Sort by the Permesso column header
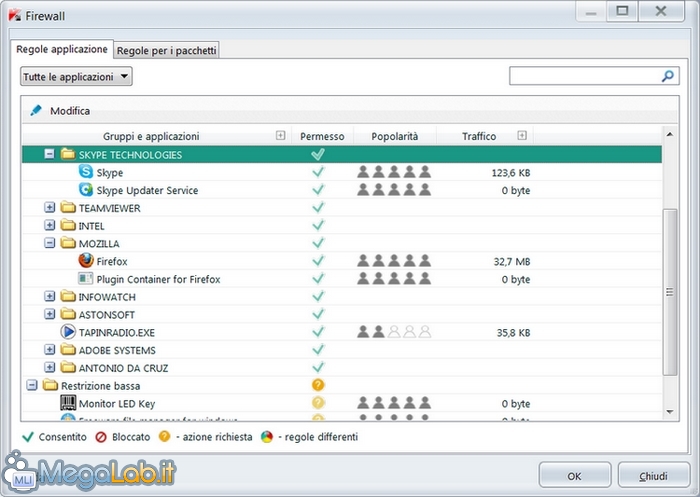This screenshot has width=700, height=497. point(322,136)
